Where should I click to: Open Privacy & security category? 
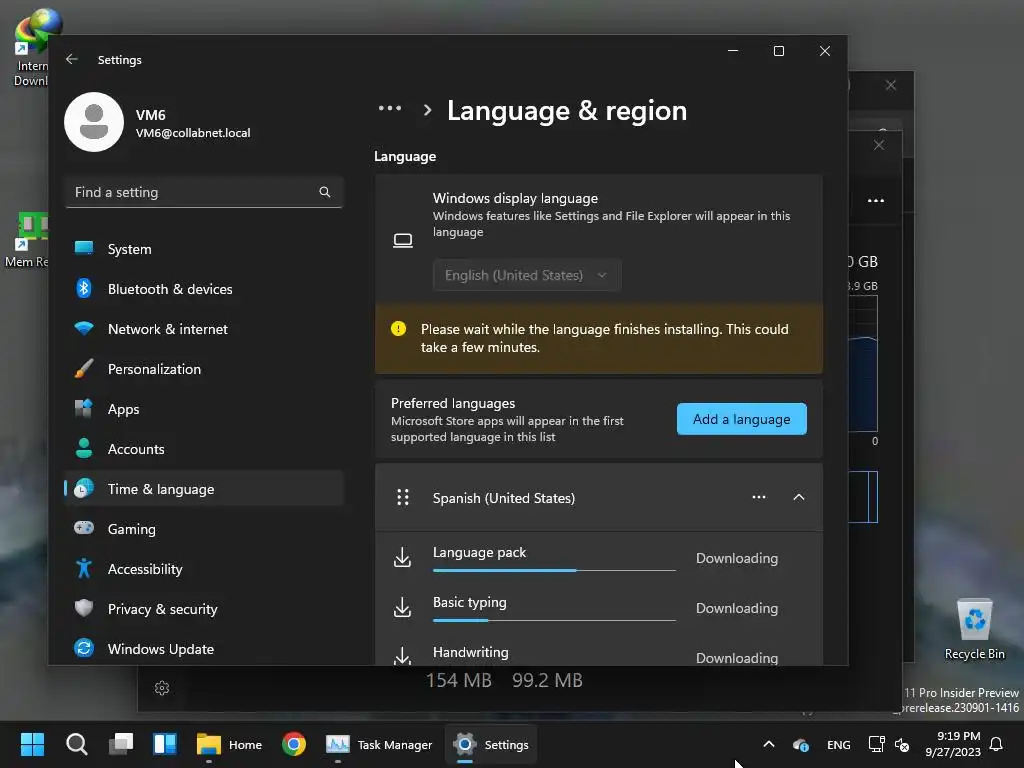pos(204,609)
